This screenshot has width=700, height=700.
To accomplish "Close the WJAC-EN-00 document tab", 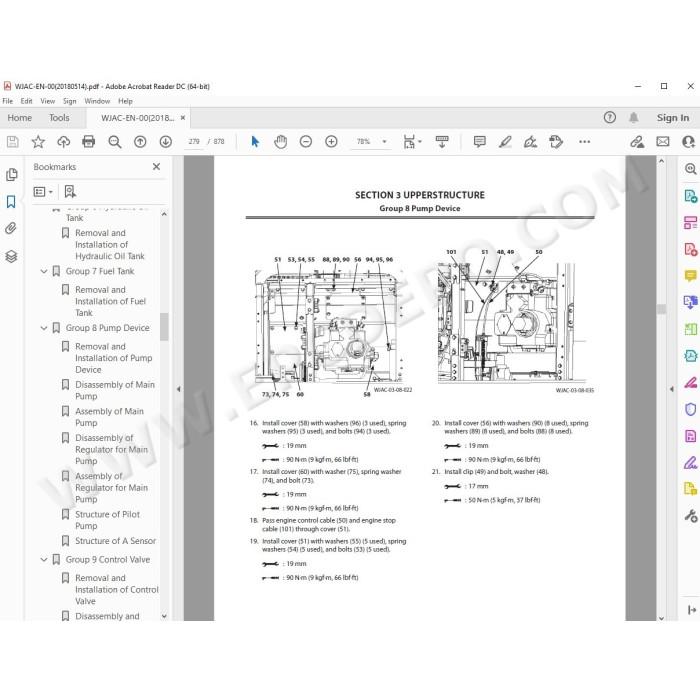I will [183, 118].
